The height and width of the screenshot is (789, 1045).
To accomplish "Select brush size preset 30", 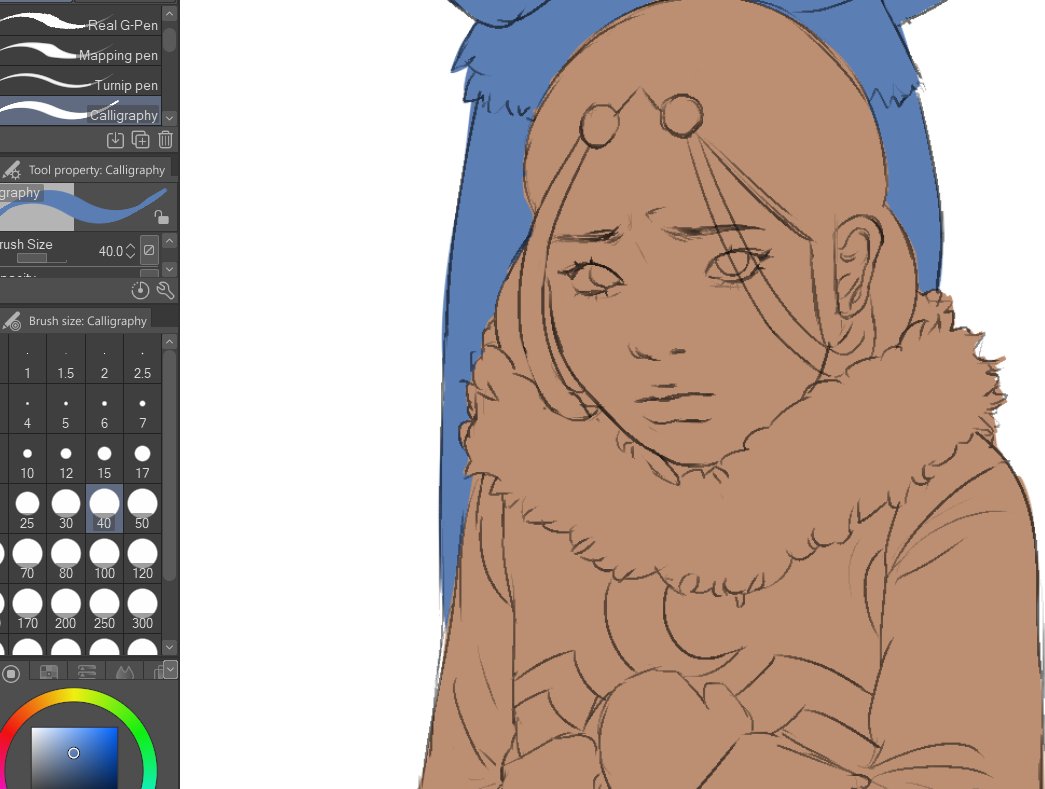I will (65, 509).
